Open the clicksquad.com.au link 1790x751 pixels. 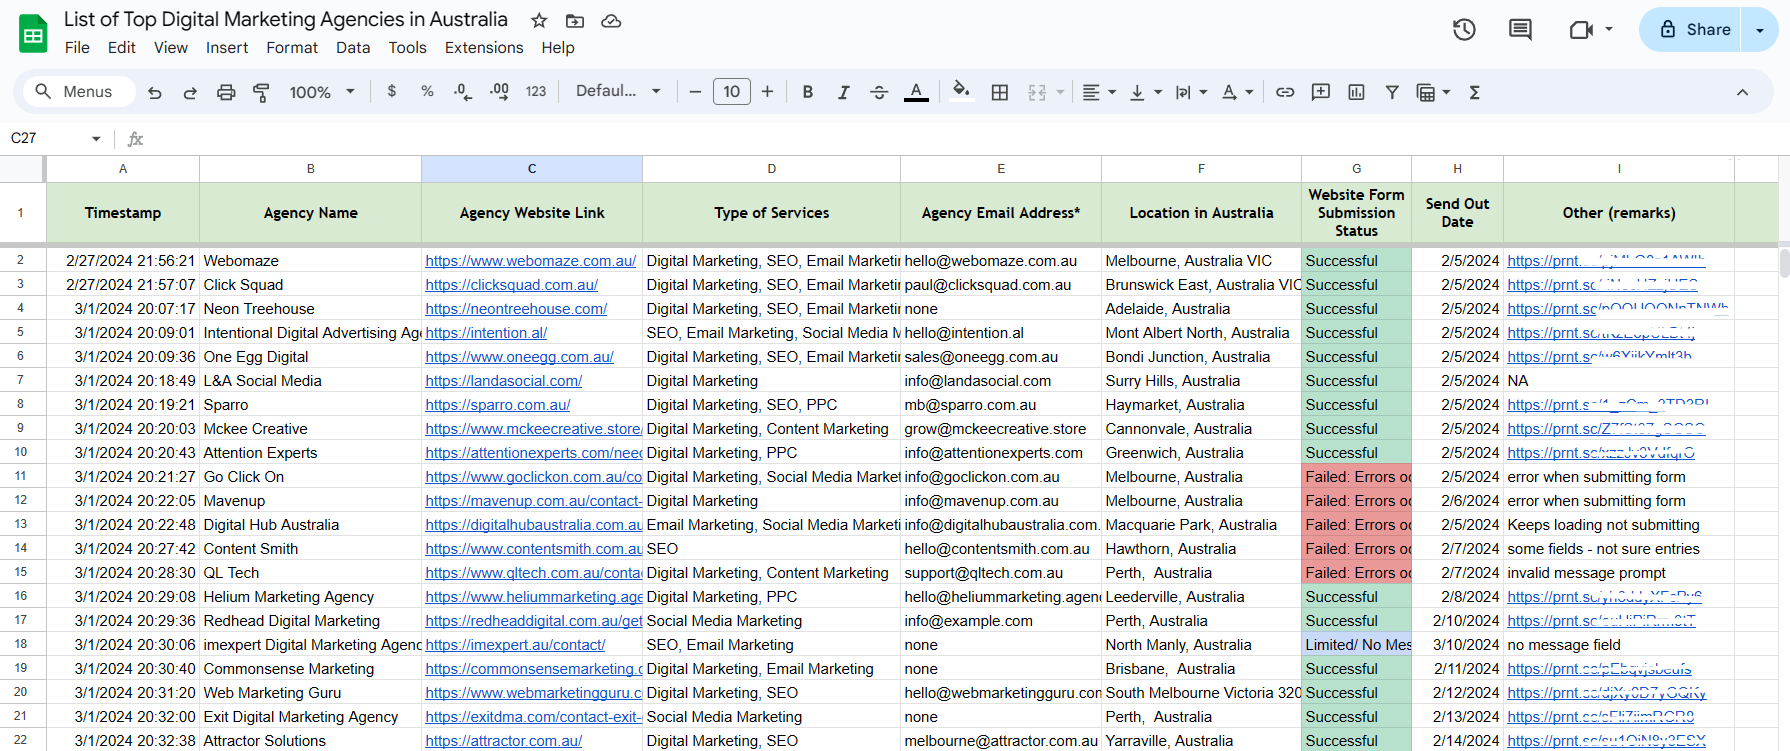pos(511,285)
